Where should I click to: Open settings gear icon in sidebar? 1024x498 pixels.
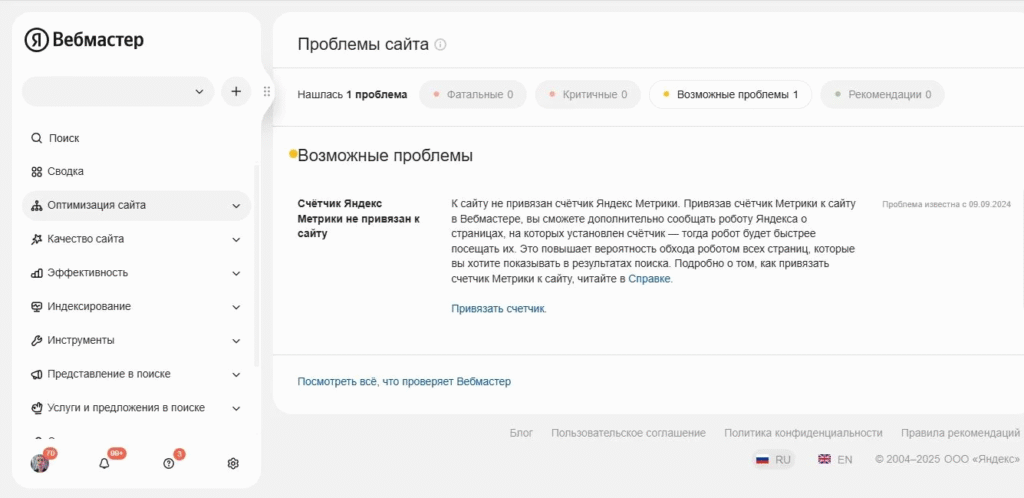coord(233,464)
